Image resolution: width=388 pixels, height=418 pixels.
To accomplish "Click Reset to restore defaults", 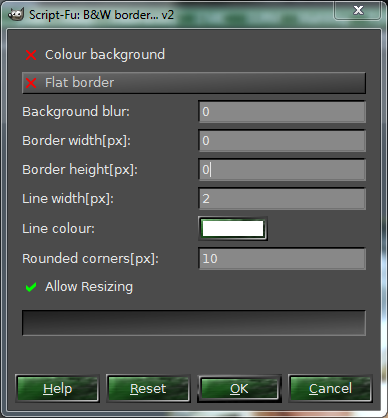I will [x=148, y=389].
